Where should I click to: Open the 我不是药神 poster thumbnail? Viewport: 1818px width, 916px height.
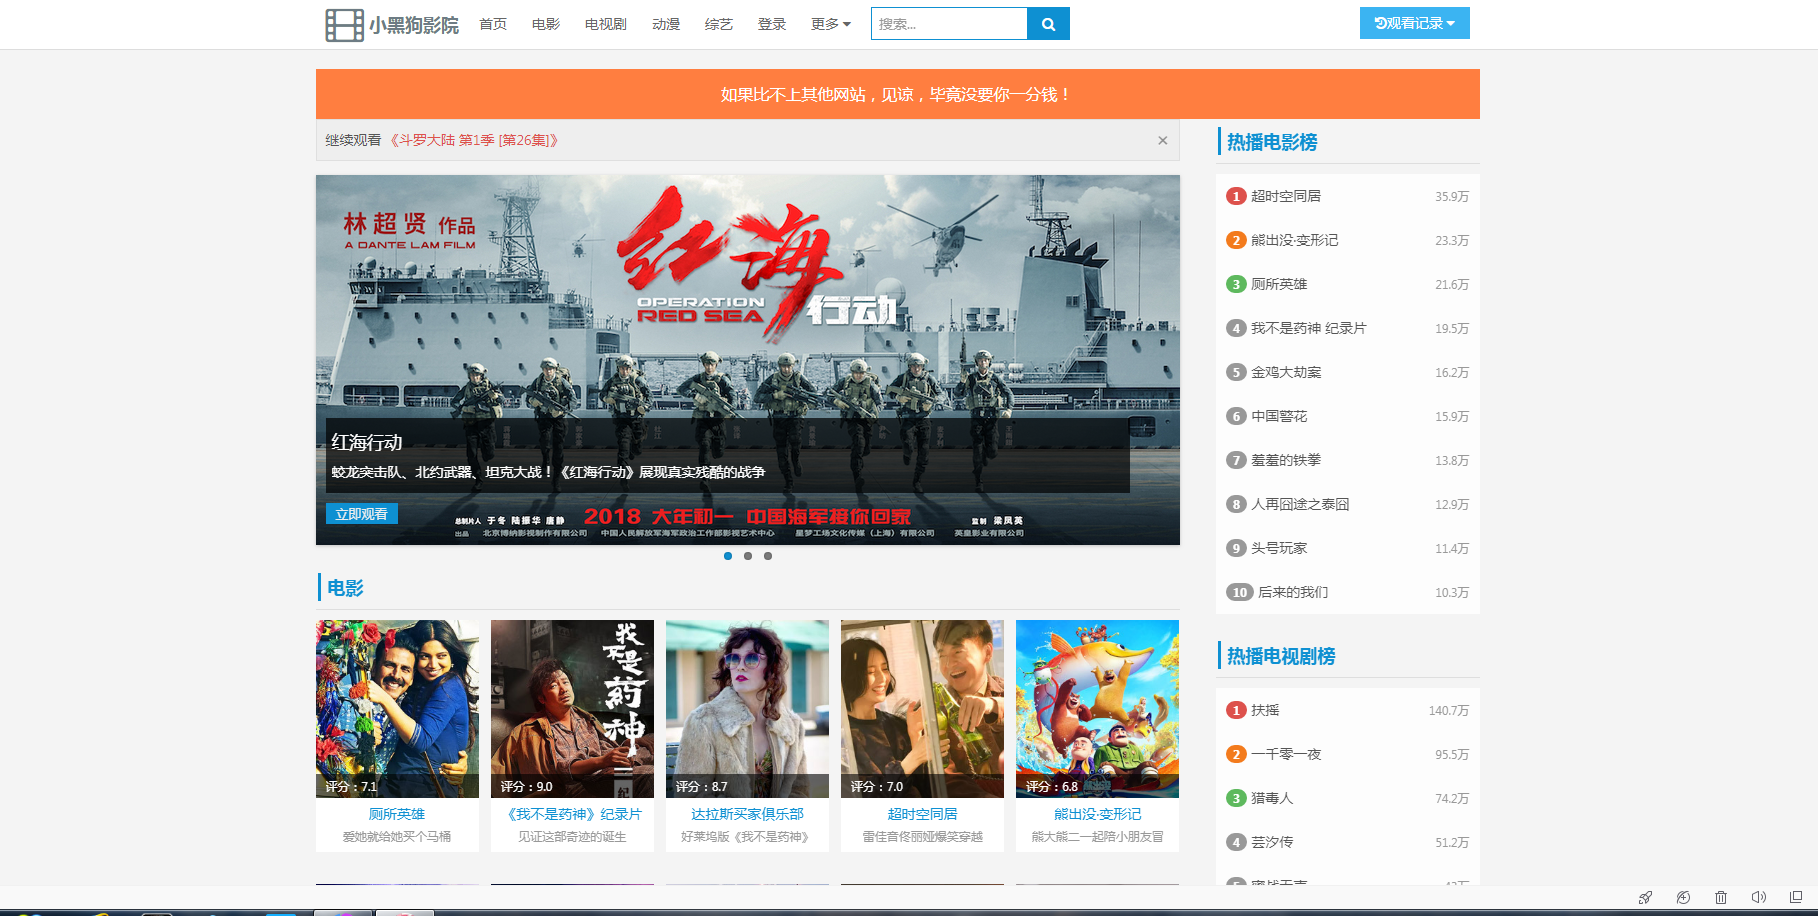[572, 709]
